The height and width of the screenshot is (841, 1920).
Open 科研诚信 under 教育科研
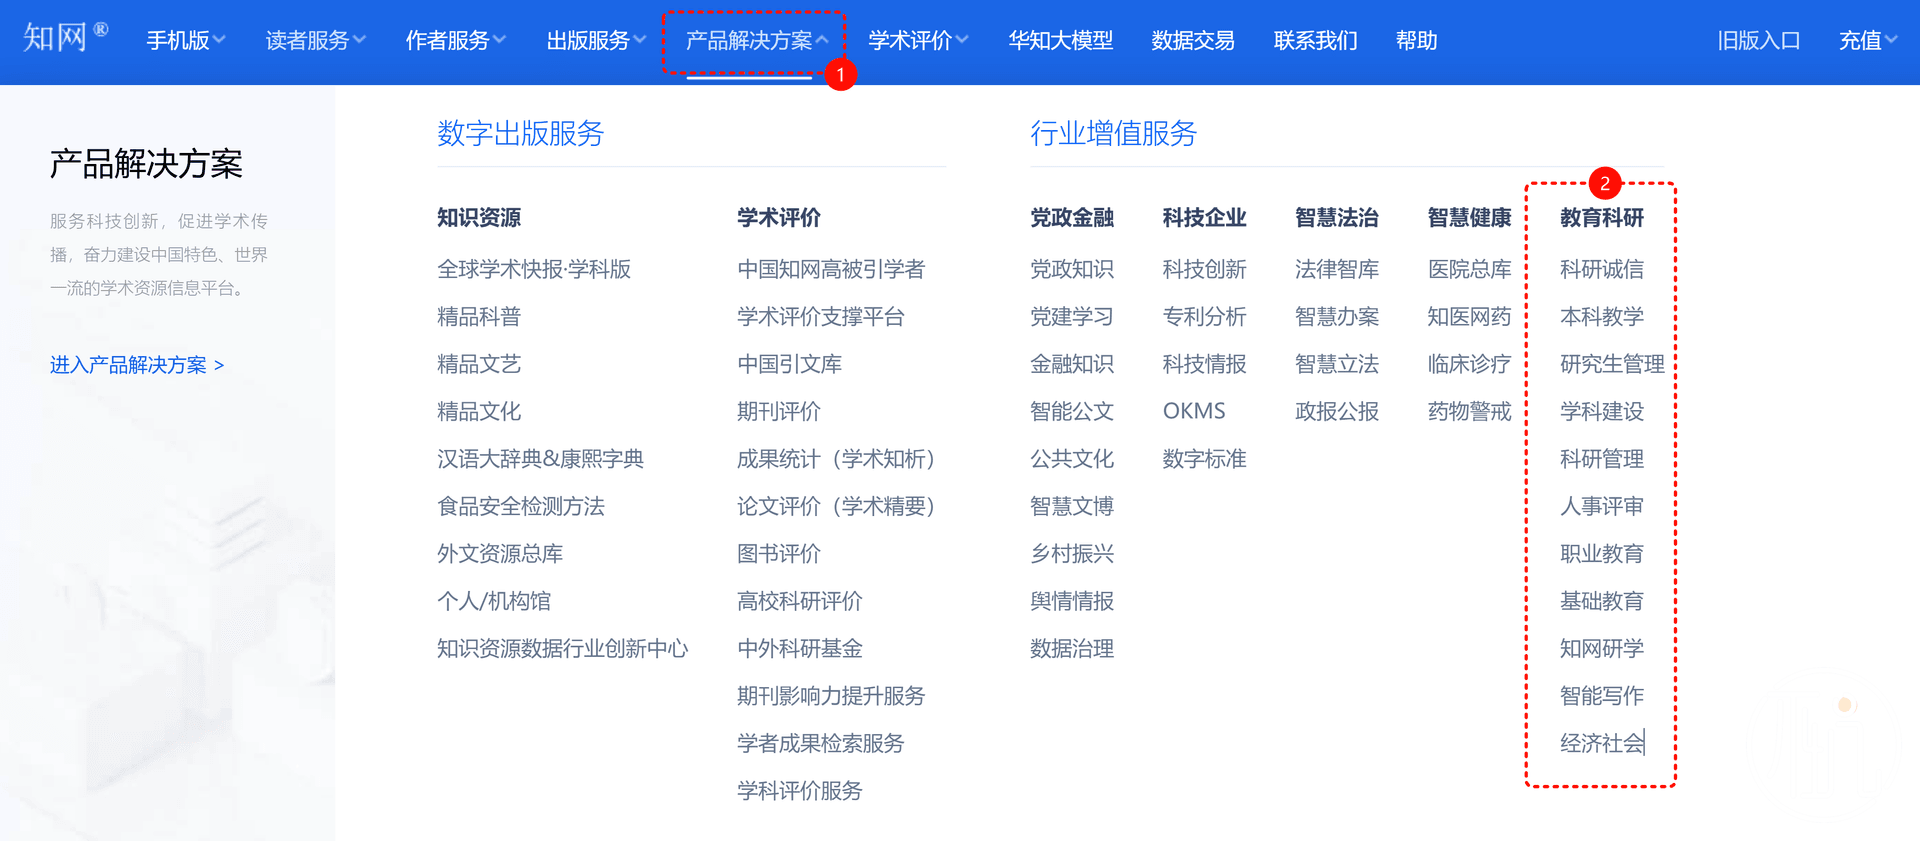pos(1601,269)
